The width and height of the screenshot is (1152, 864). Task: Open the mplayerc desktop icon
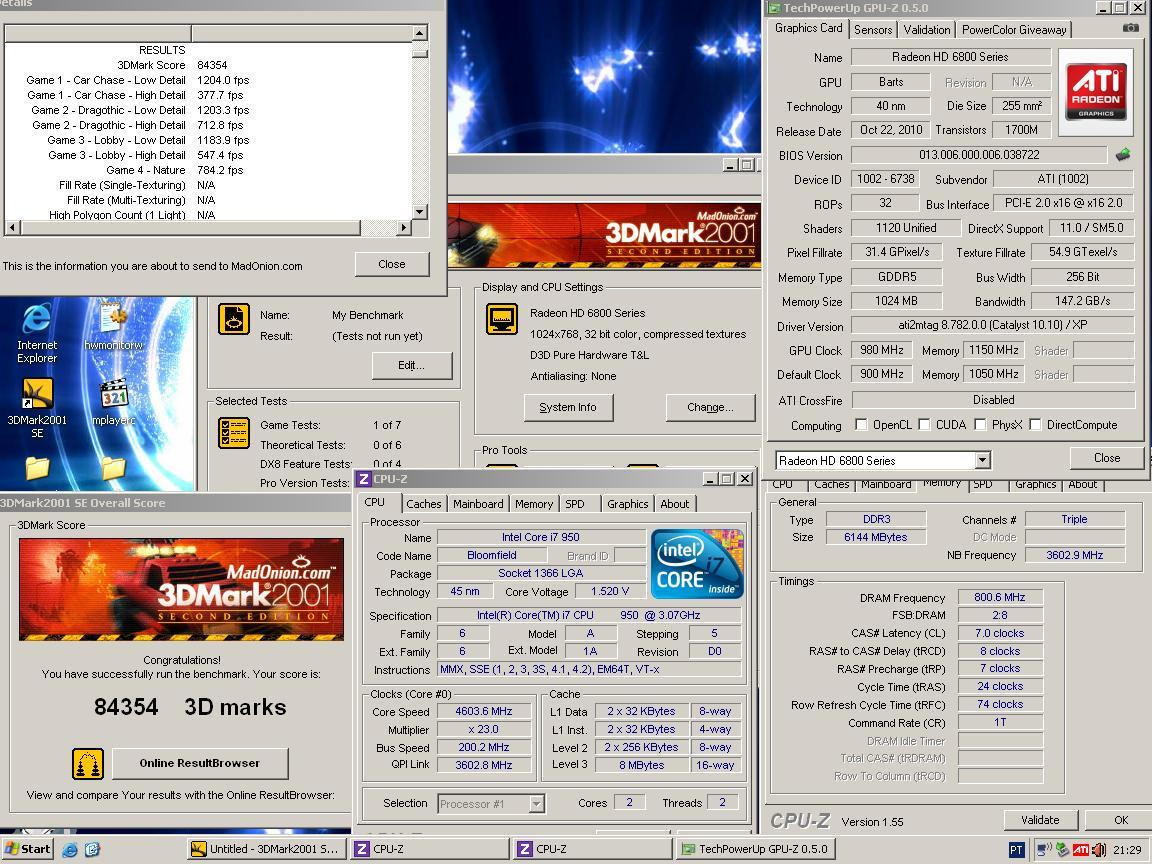113,402
